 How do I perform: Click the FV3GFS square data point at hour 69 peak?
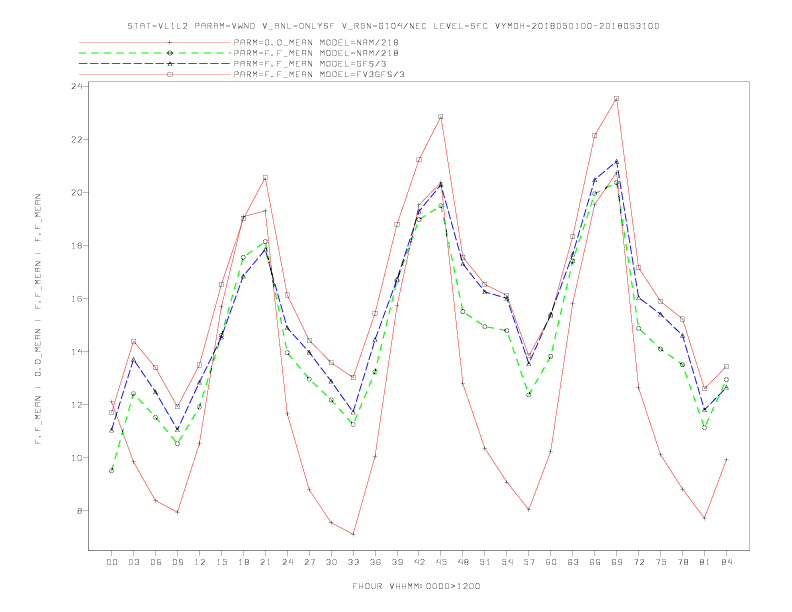(616, 98)
